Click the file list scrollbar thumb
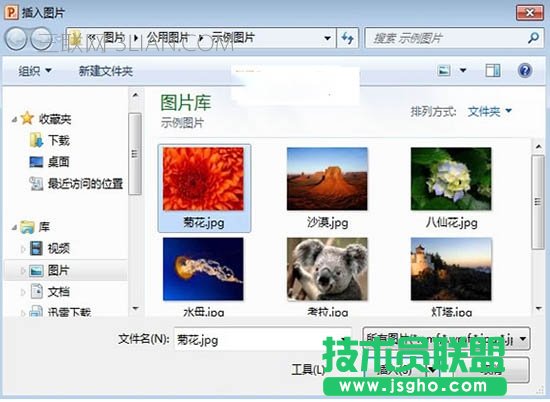Screen dimensions: 550x402 538,202
